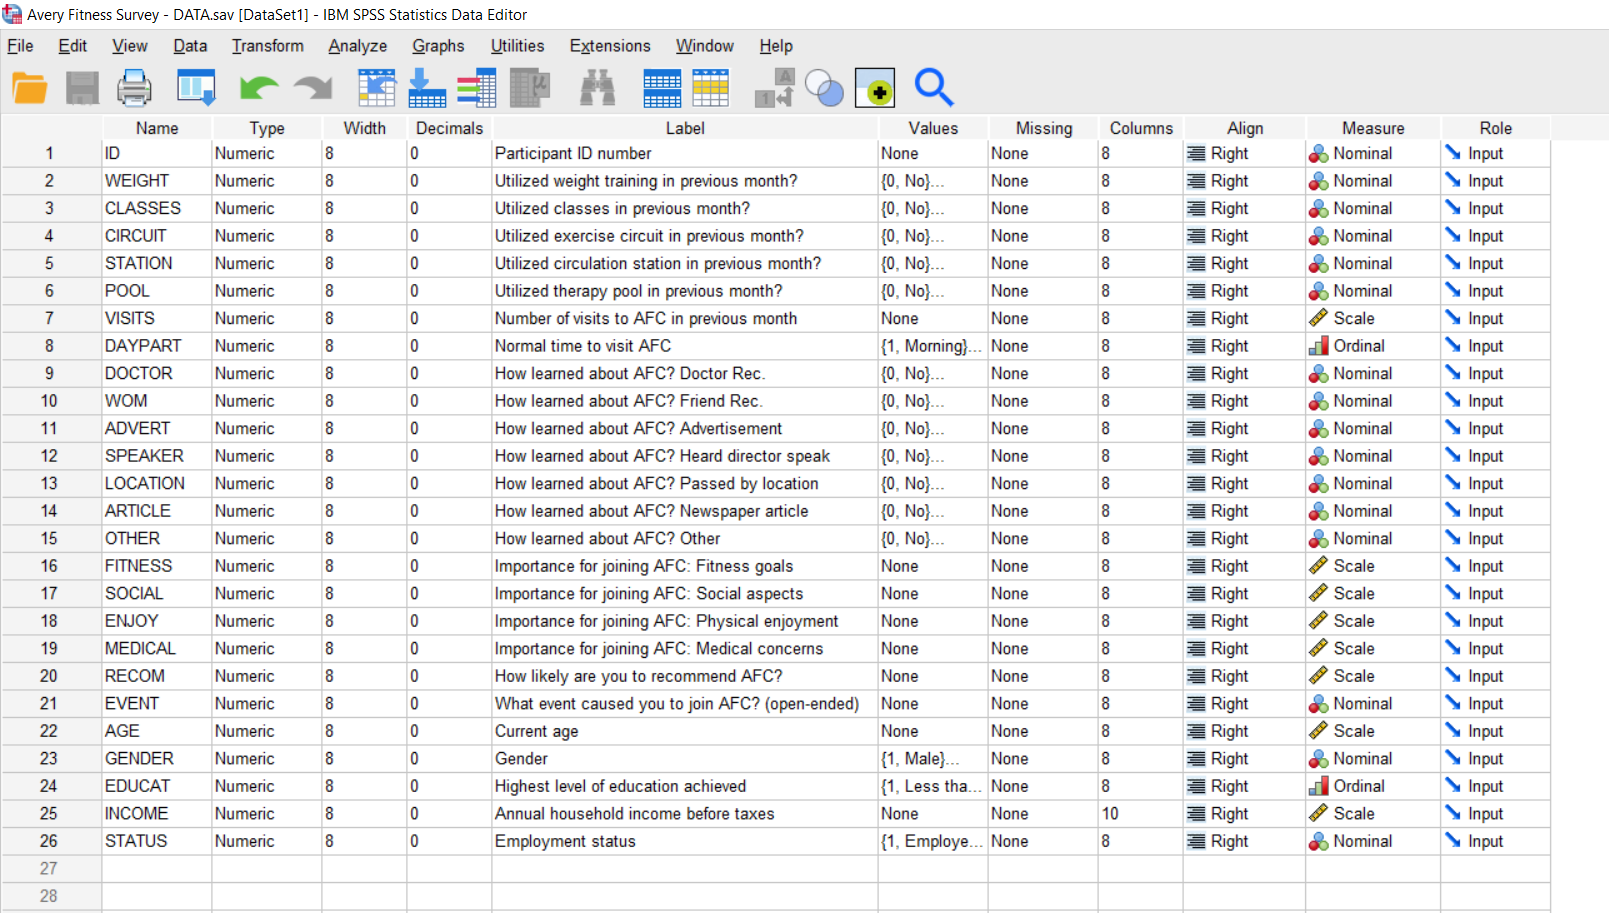Open the Variables info toolbar icon
This screenshot has width=1609, height=913.
click(477, 88)
